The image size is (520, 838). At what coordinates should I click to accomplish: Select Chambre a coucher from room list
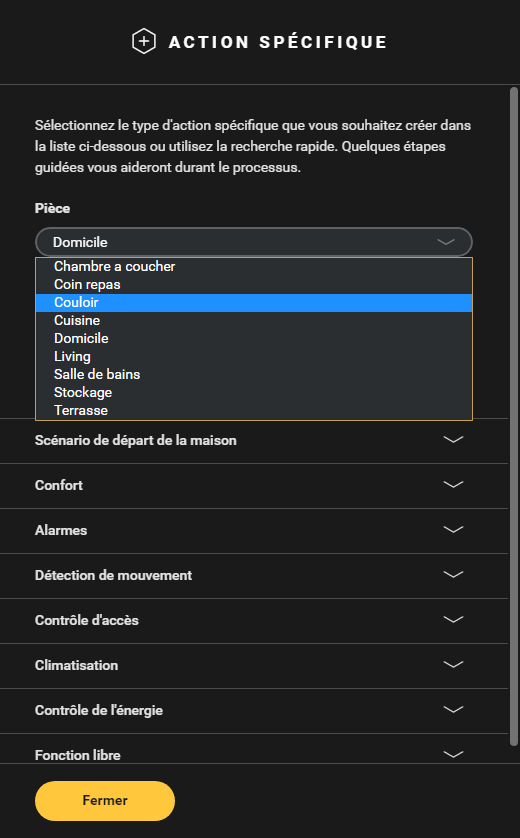[x=254, y=266]
